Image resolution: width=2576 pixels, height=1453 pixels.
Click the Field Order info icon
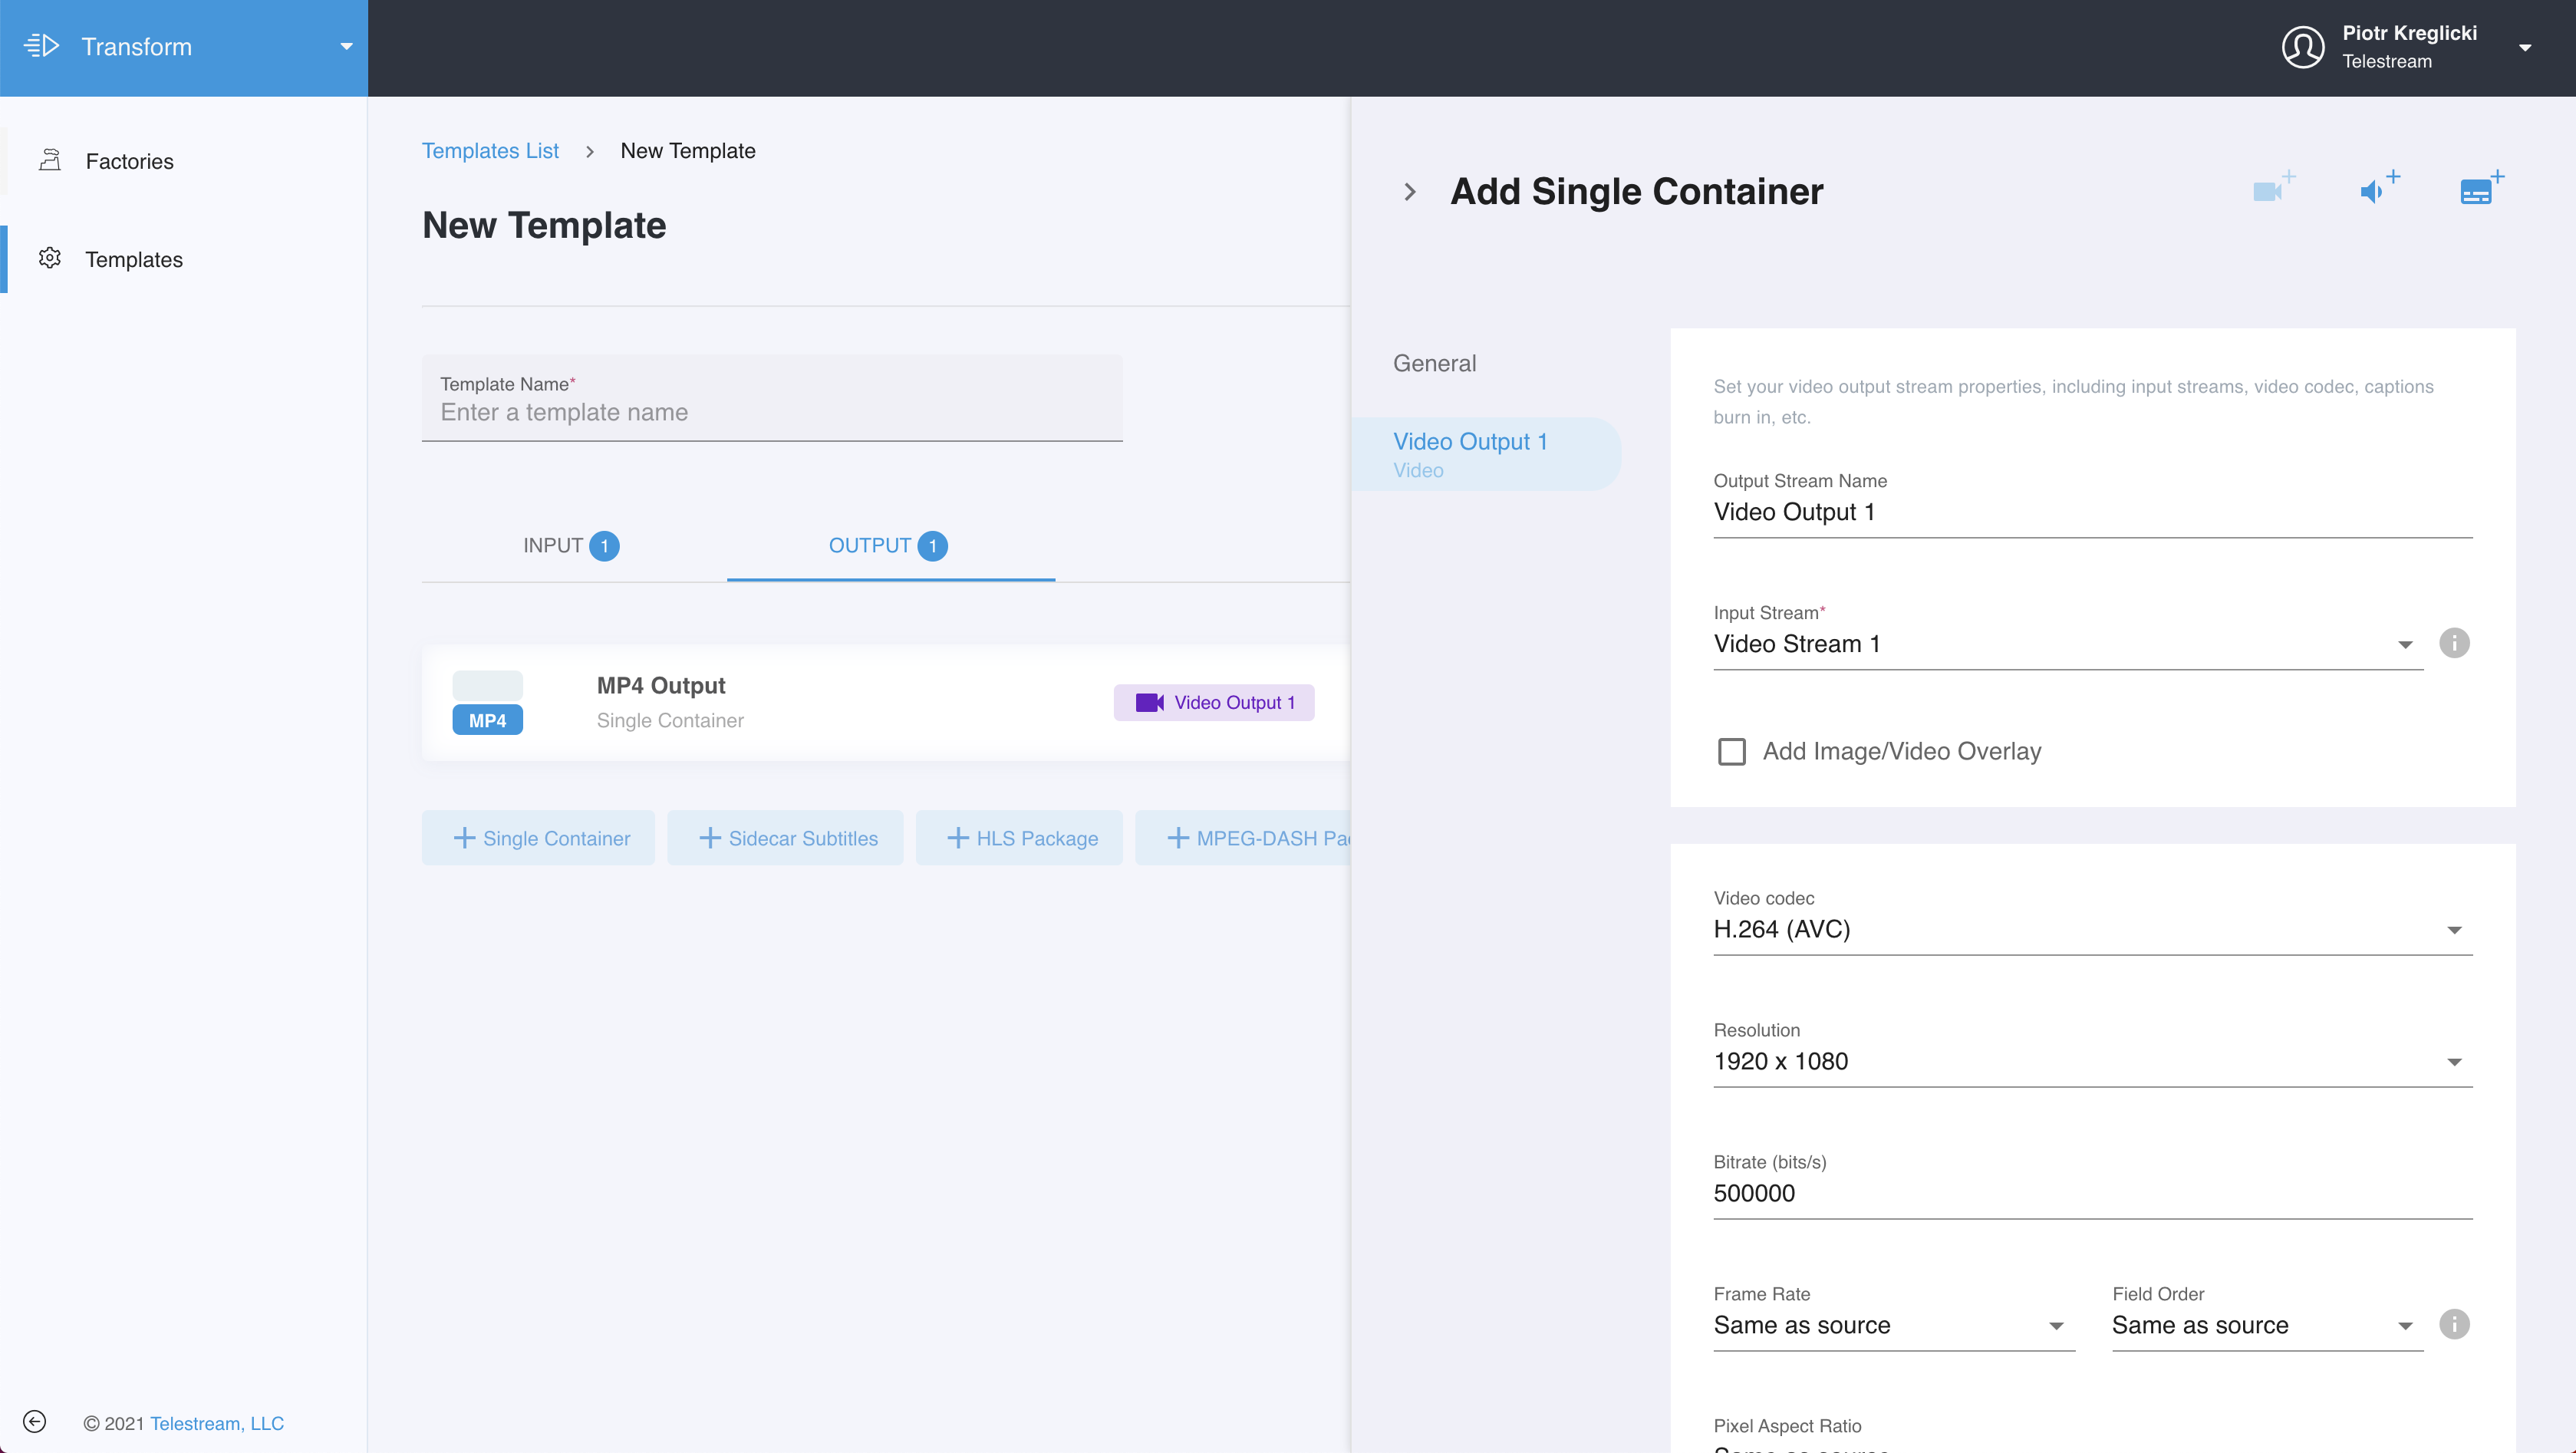point(2454,1324)
